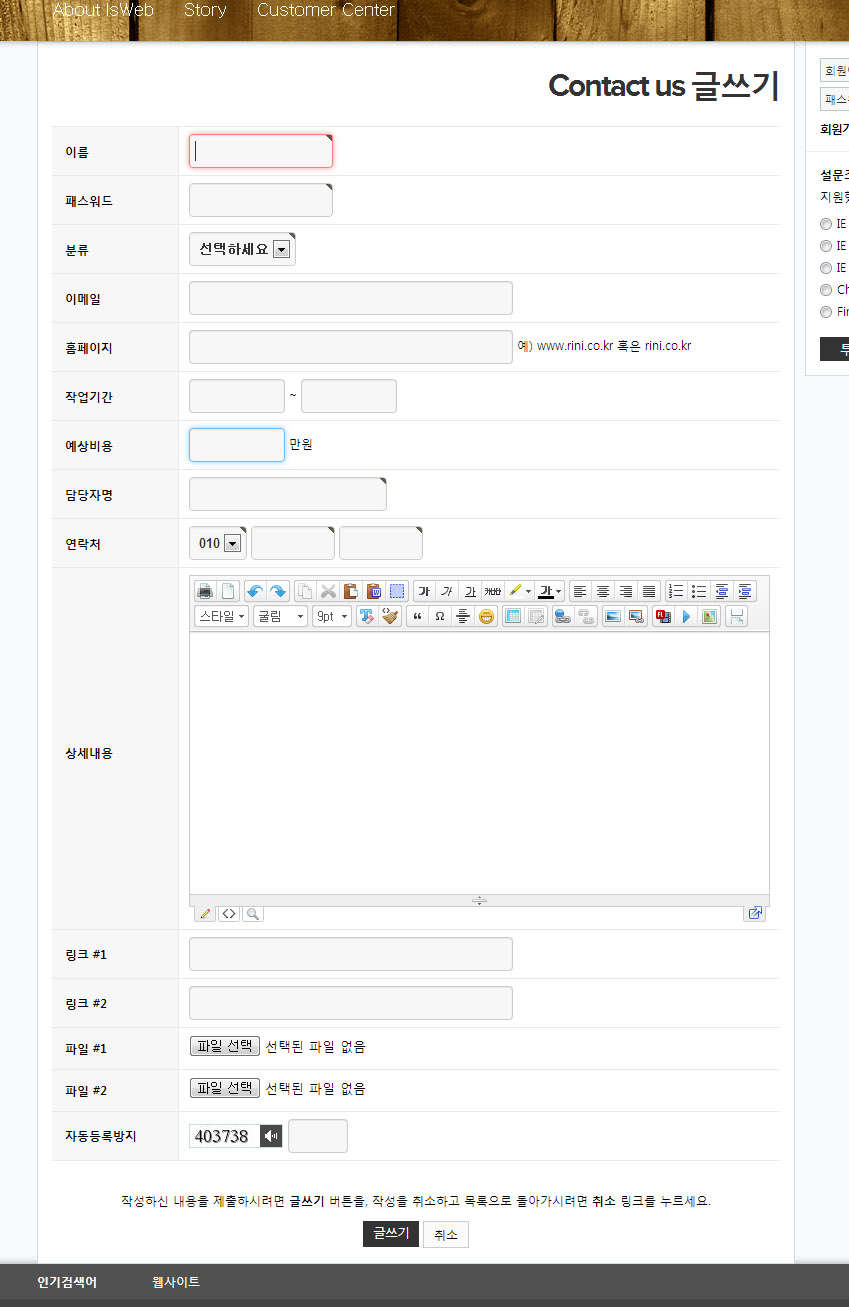Choose the Fir... poll radio option
This screenshot has height=1307, width=849.
[x=826, y=312]
